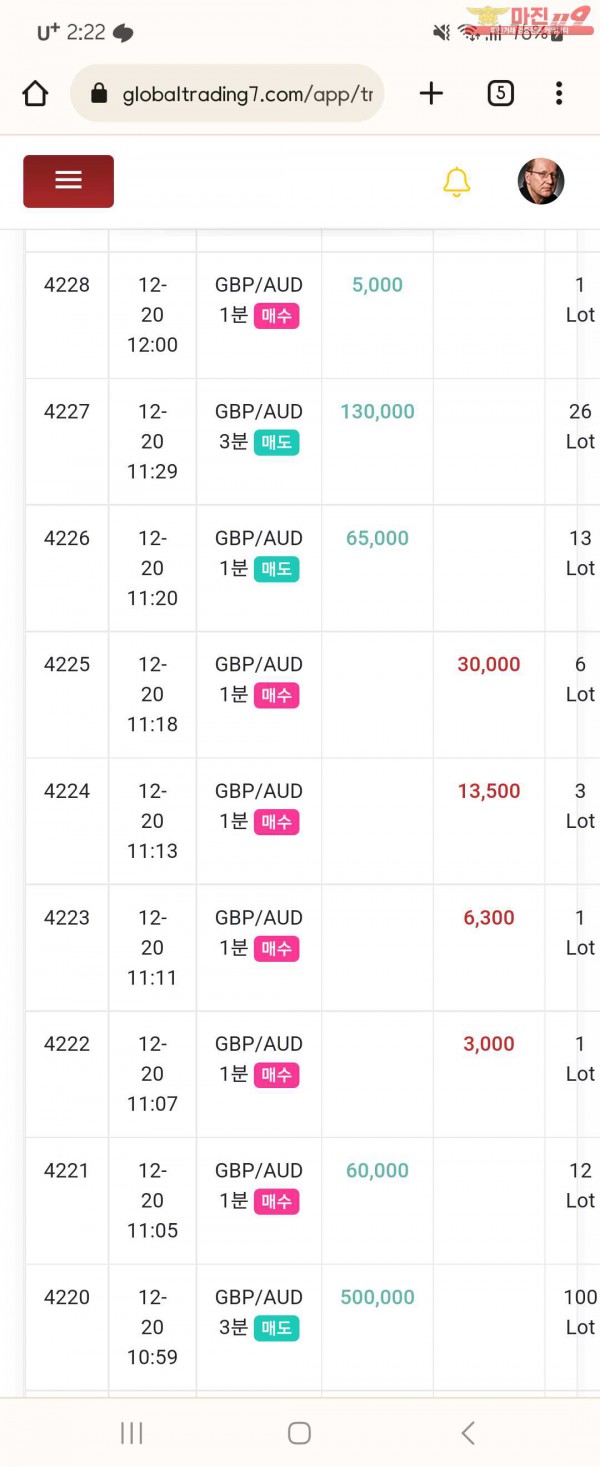Select the 매도 badge in row 4227
The image size is (600, 1467).
pyautogui.click(x=276, y=442)
